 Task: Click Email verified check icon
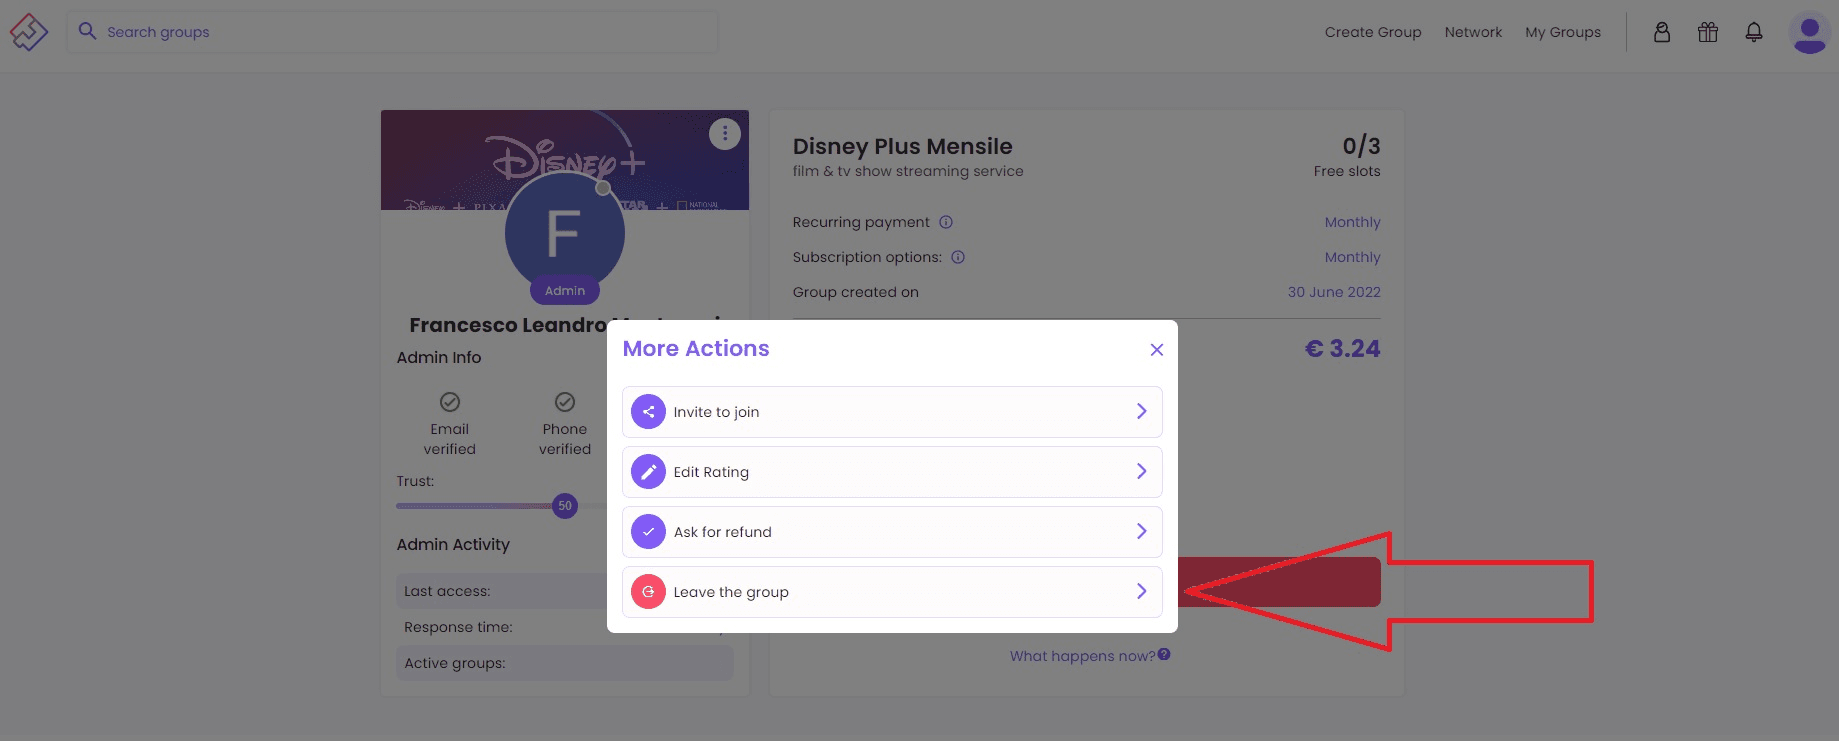[x=450, y=402]
